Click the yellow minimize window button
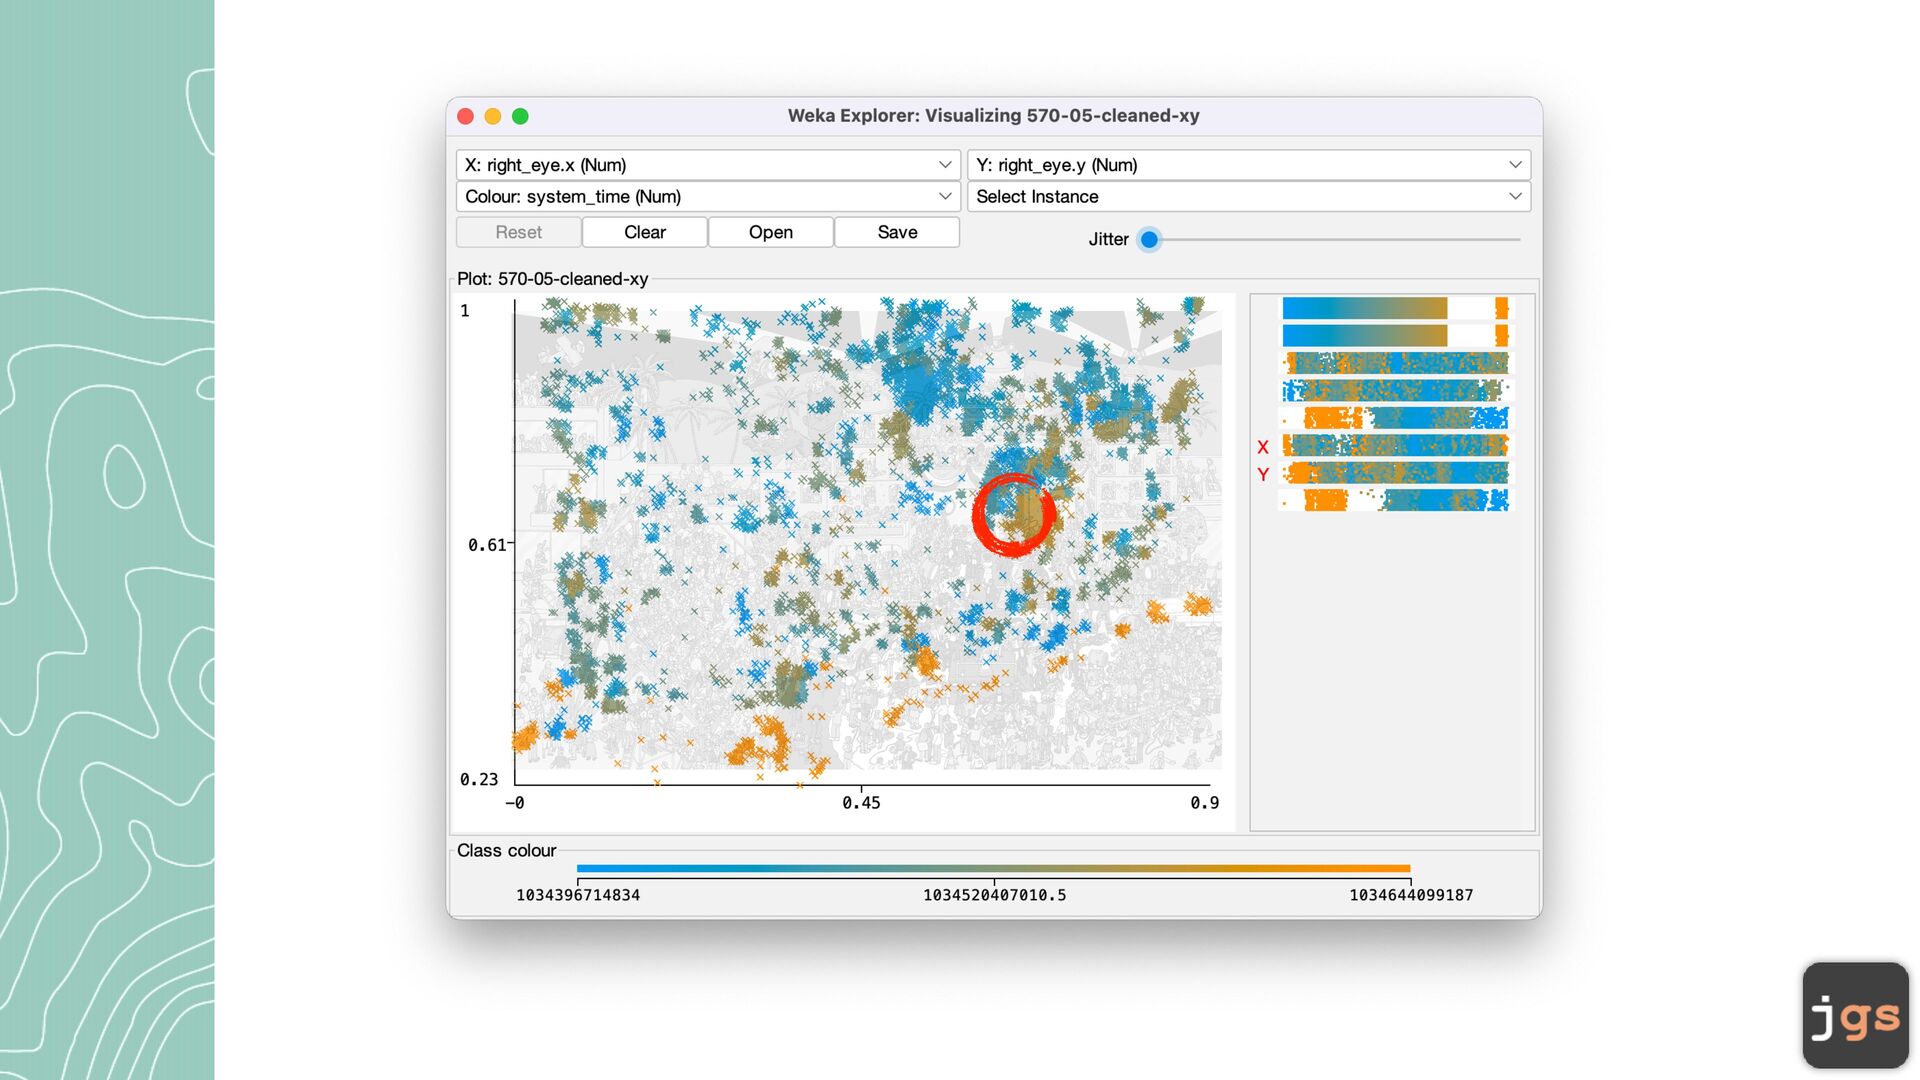The height and width of the screenshot is (1080, 1920). point(493,116)
